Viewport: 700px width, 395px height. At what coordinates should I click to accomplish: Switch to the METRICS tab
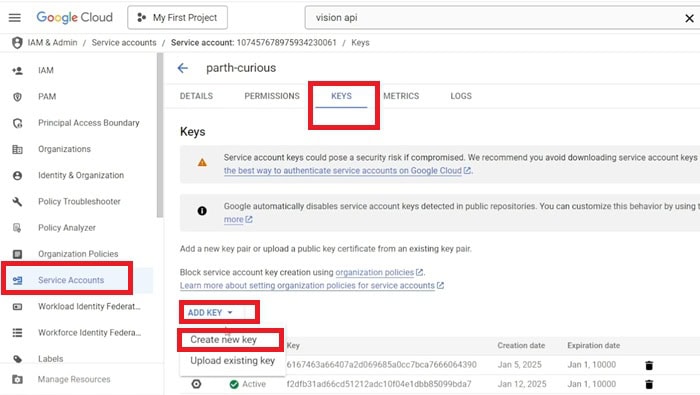point(401,96)
